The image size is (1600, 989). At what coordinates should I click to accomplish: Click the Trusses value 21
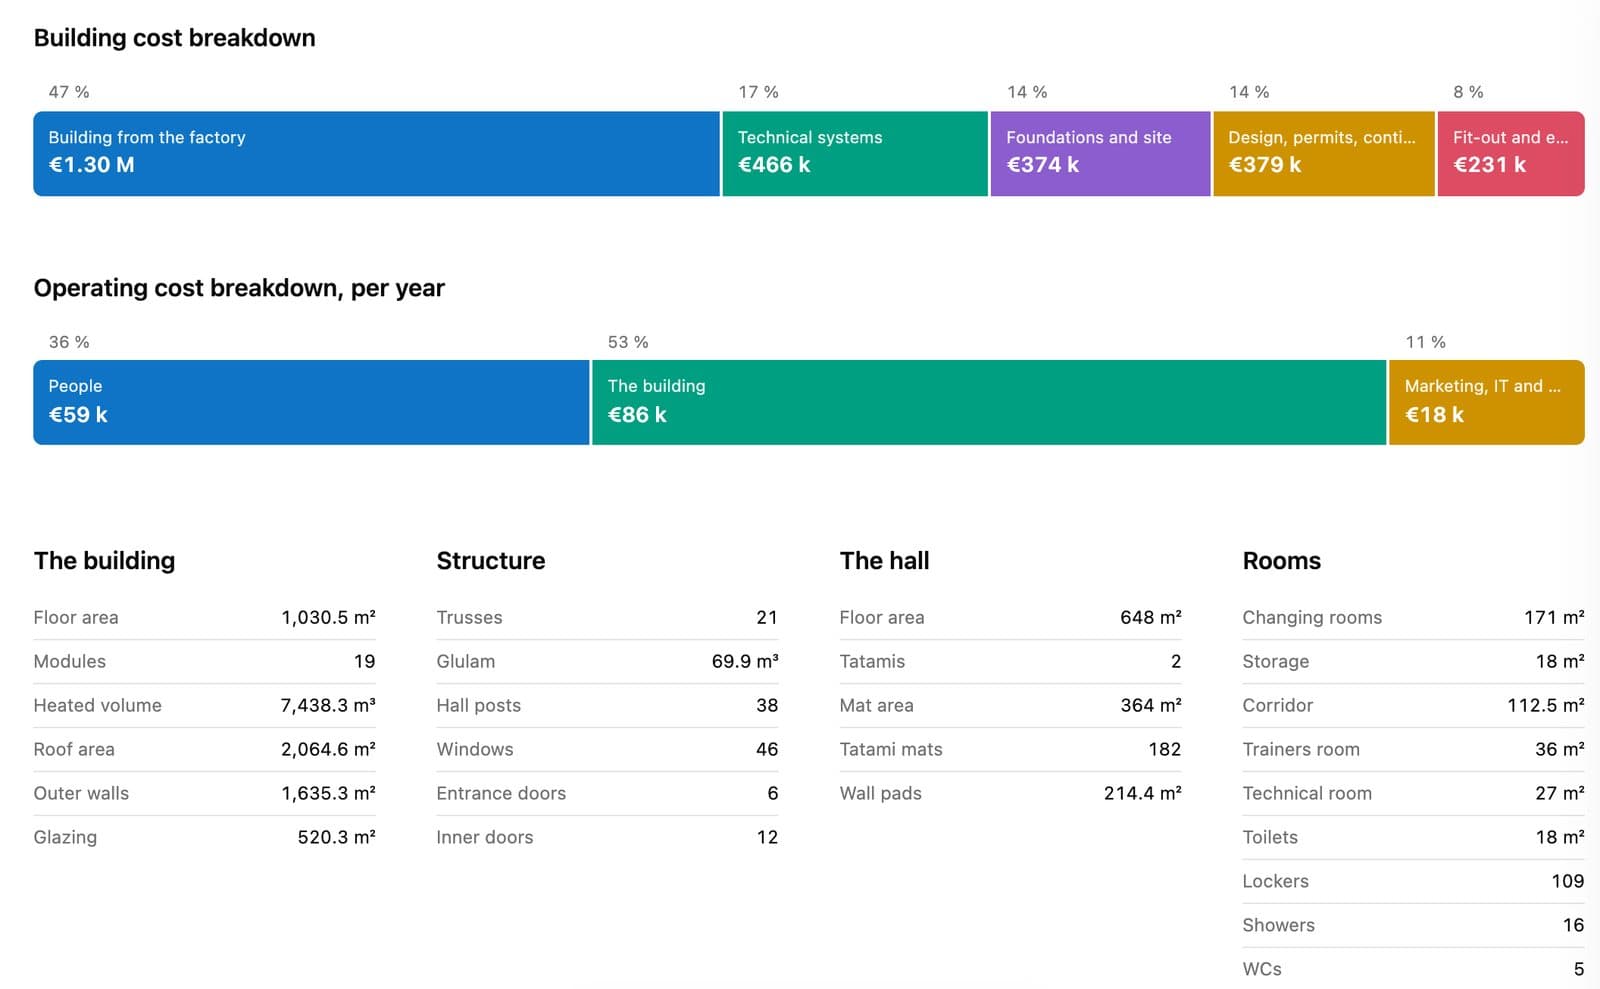coord(767,617)
